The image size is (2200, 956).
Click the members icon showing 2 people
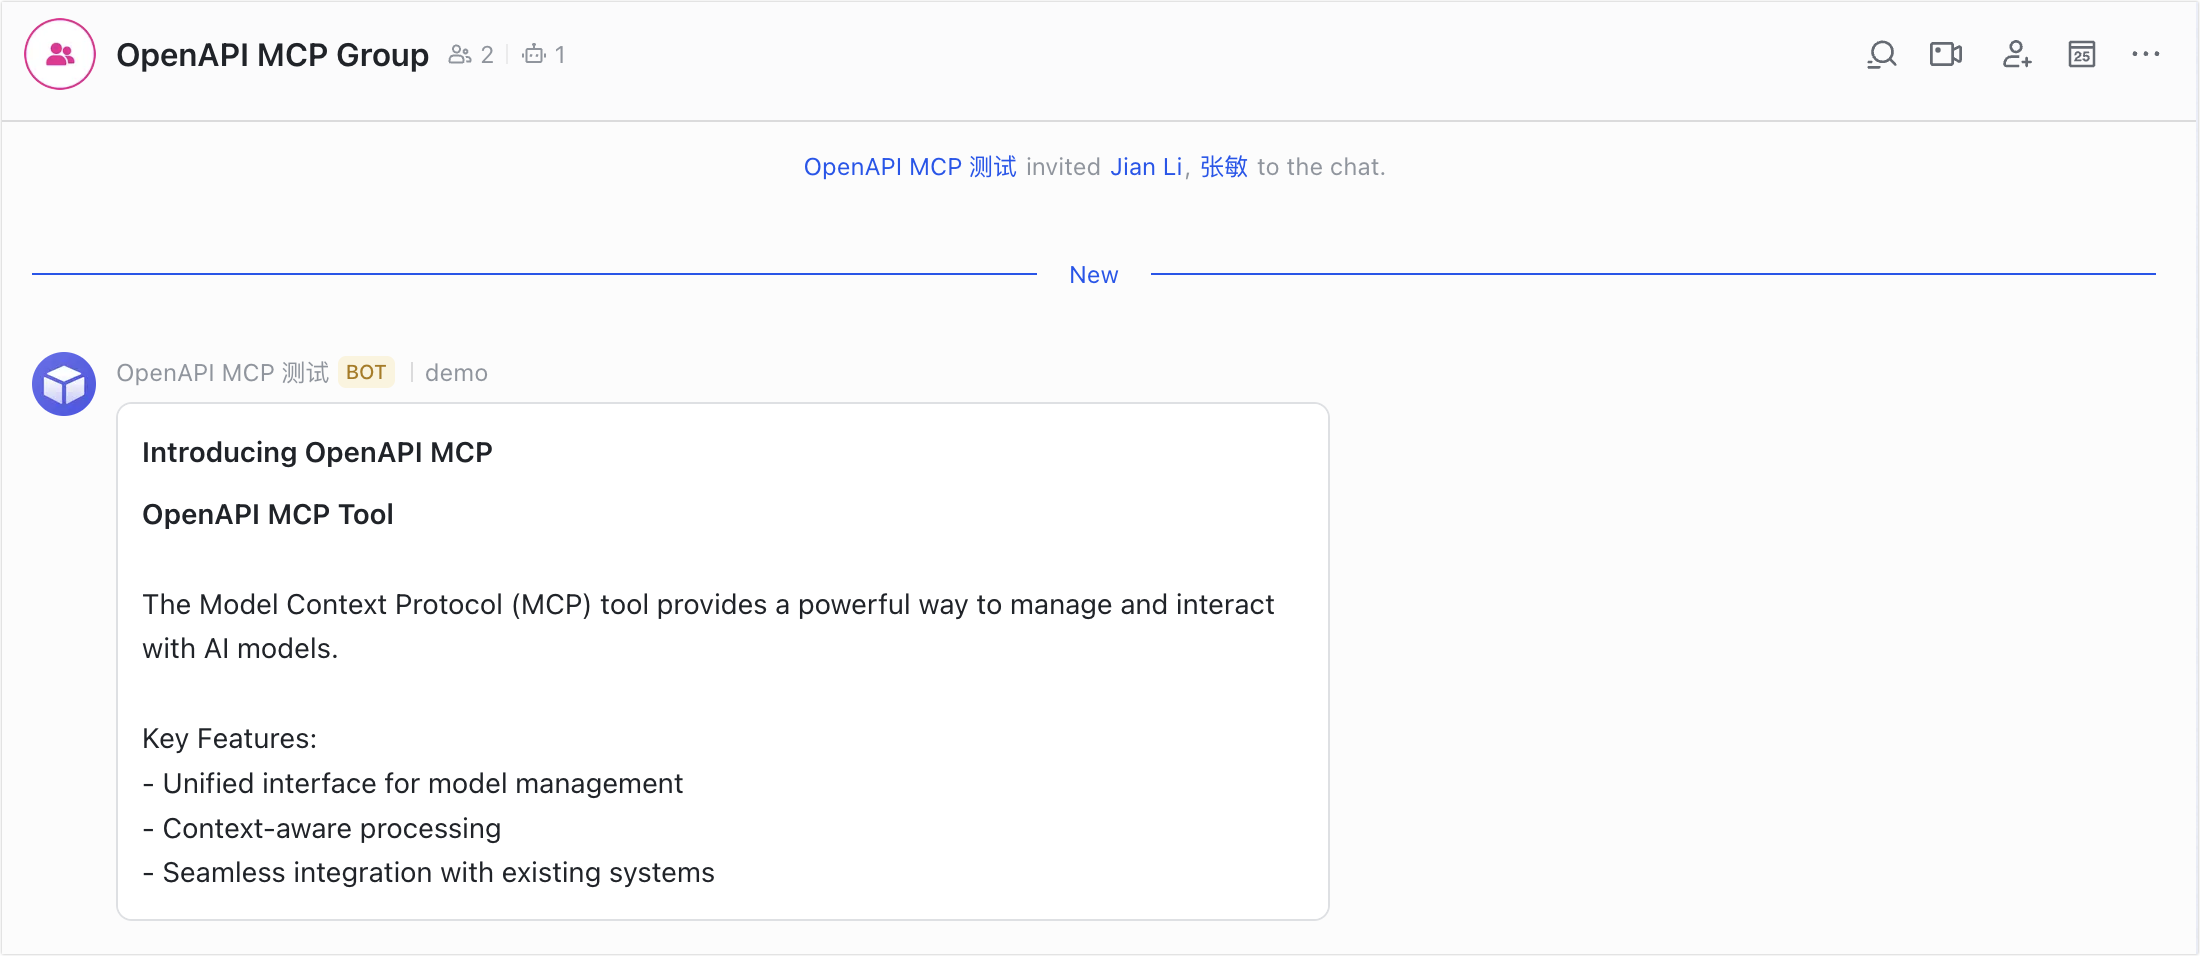coord(460,54)
